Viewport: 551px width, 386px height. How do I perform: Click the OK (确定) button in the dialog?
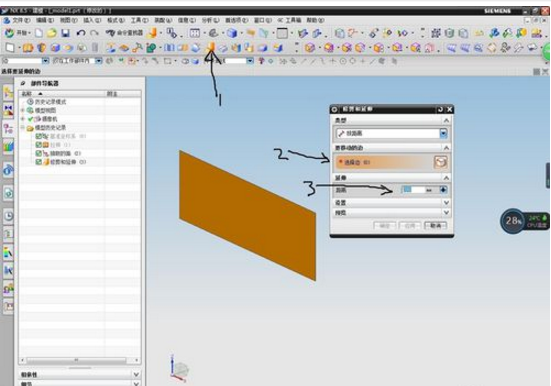[x=384, y=225]
